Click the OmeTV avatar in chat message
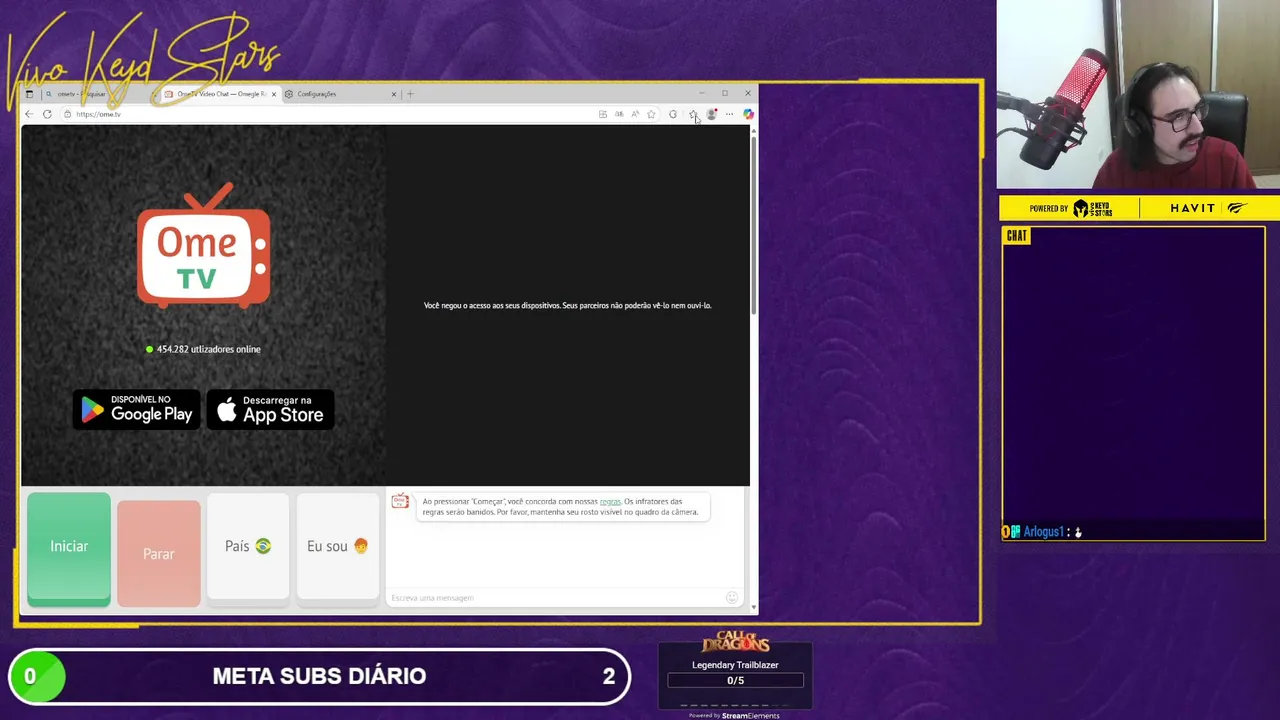1280x720 pixels. tap(400, 502)
